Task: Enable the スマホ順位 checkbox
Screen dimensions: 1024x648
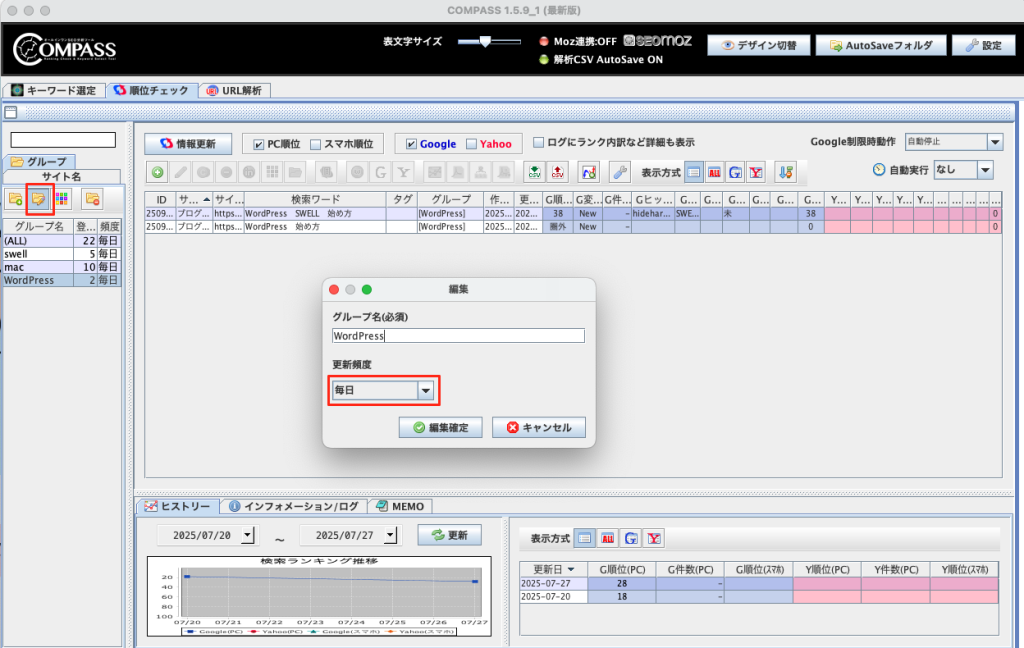Action: pyautogui.click(x=316, y=144)
